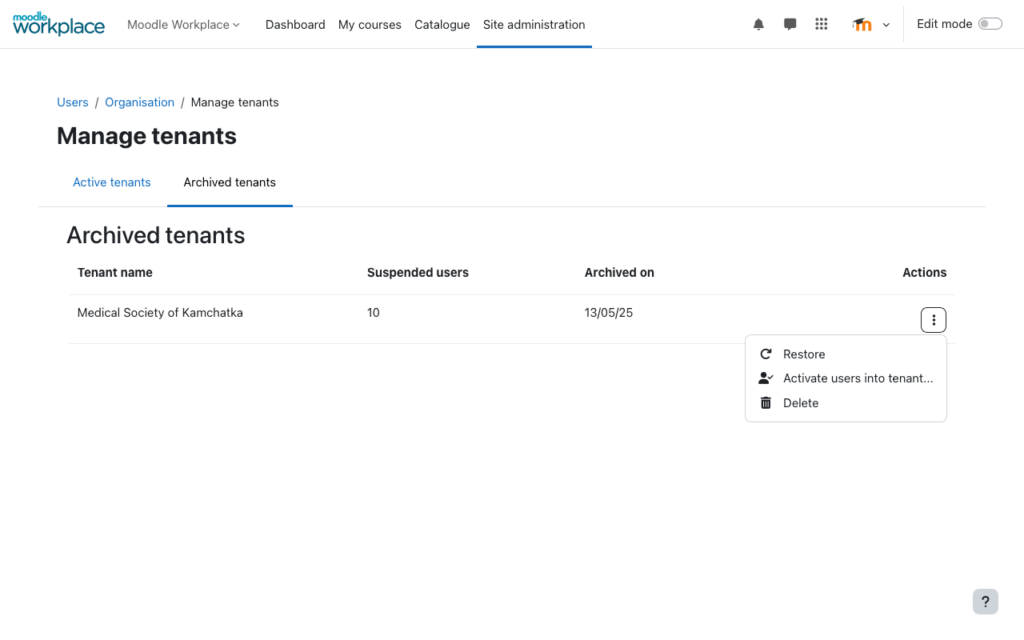Select the Archived tenants tab
The width and height of the screenshot is (1024, 640).
click(x=229, y=182)
